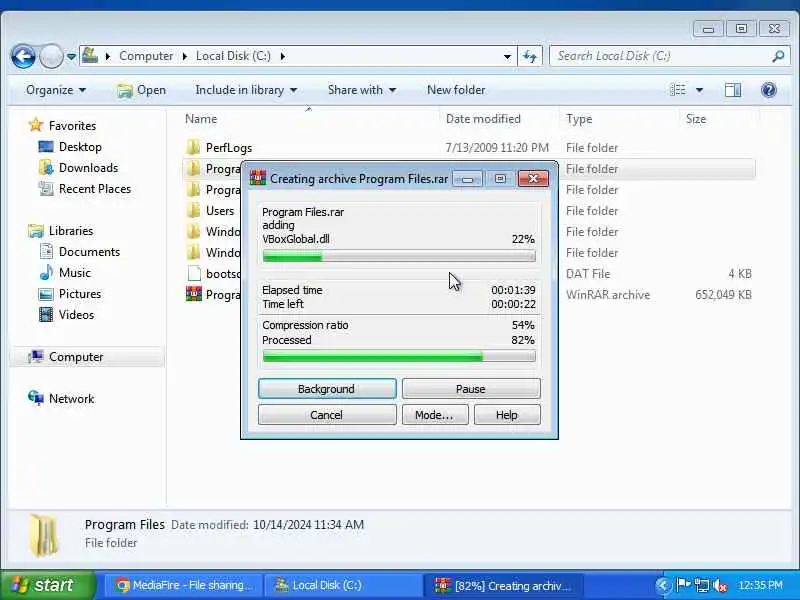Click WinRAR icon in dialog title bar
Screen dimensions: 800x600
click(258, 178)
